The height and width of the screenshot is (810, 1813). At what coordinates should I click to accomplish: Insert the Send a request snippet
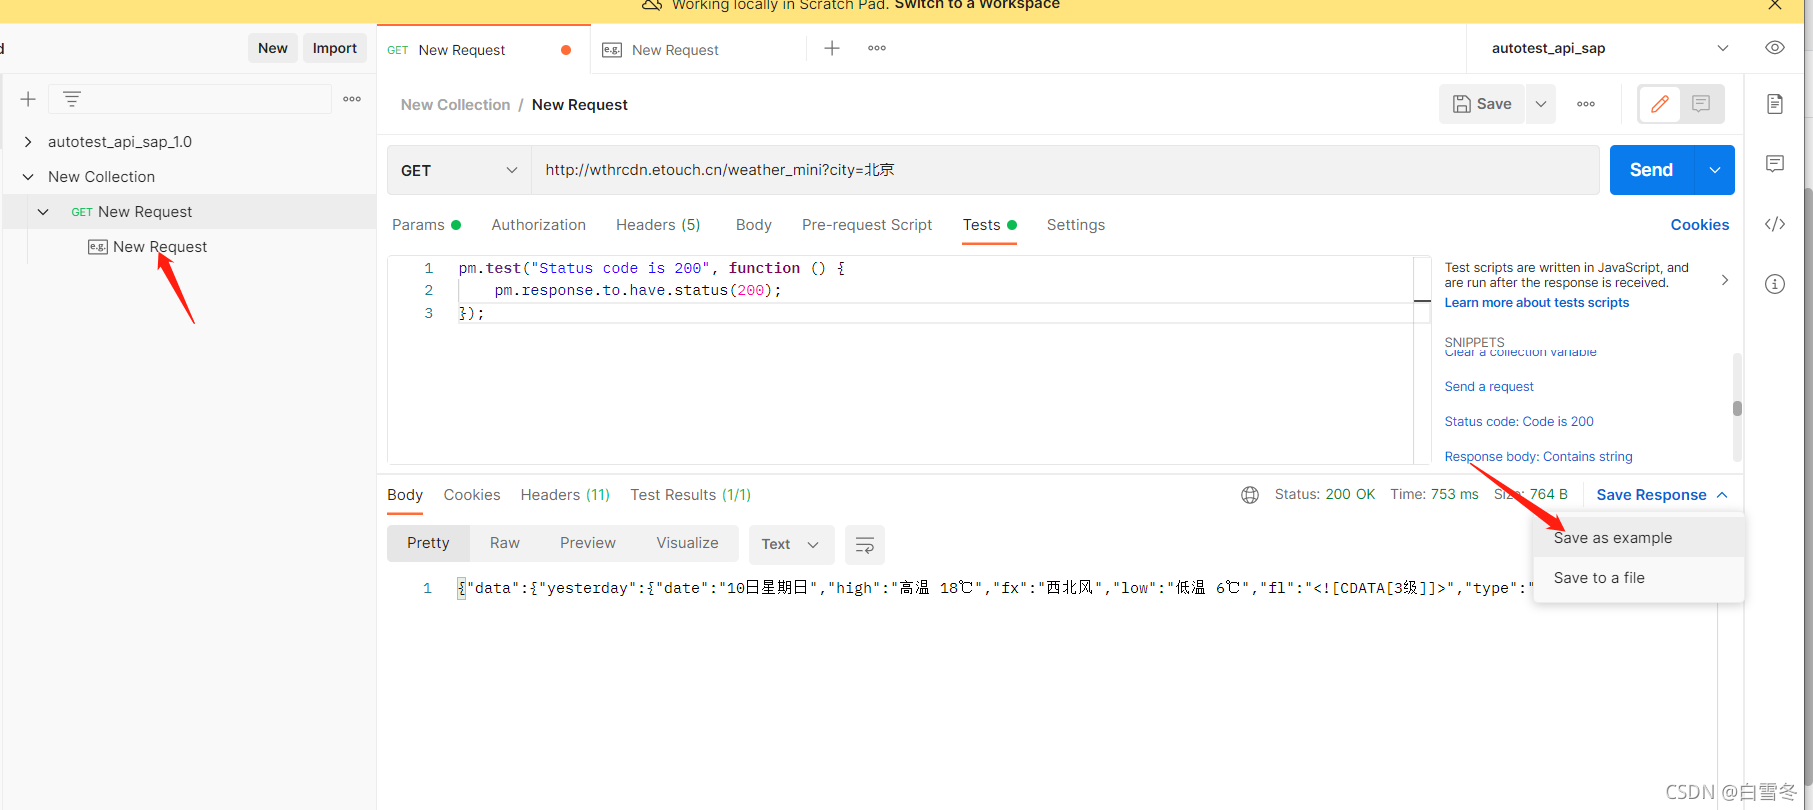coord(1489,387)
